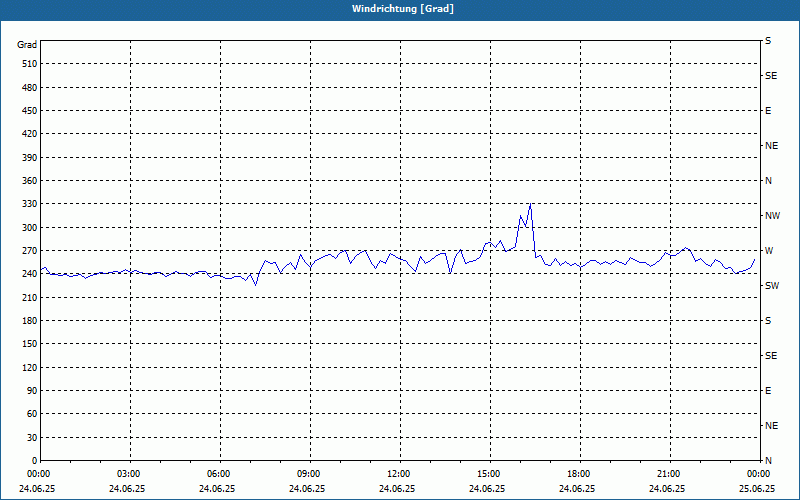The image size is (800, 500).
Task: Click the NW compass label on the right axis
Action: 772,216
